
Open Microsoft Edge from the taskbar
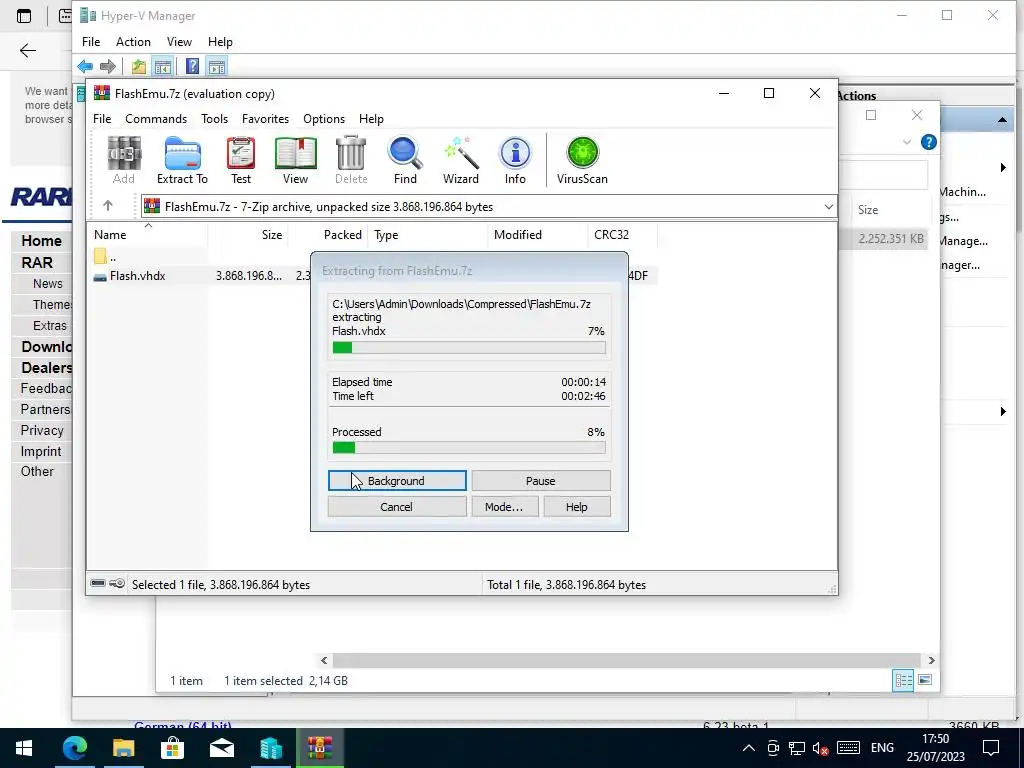[x=74, y=748]
